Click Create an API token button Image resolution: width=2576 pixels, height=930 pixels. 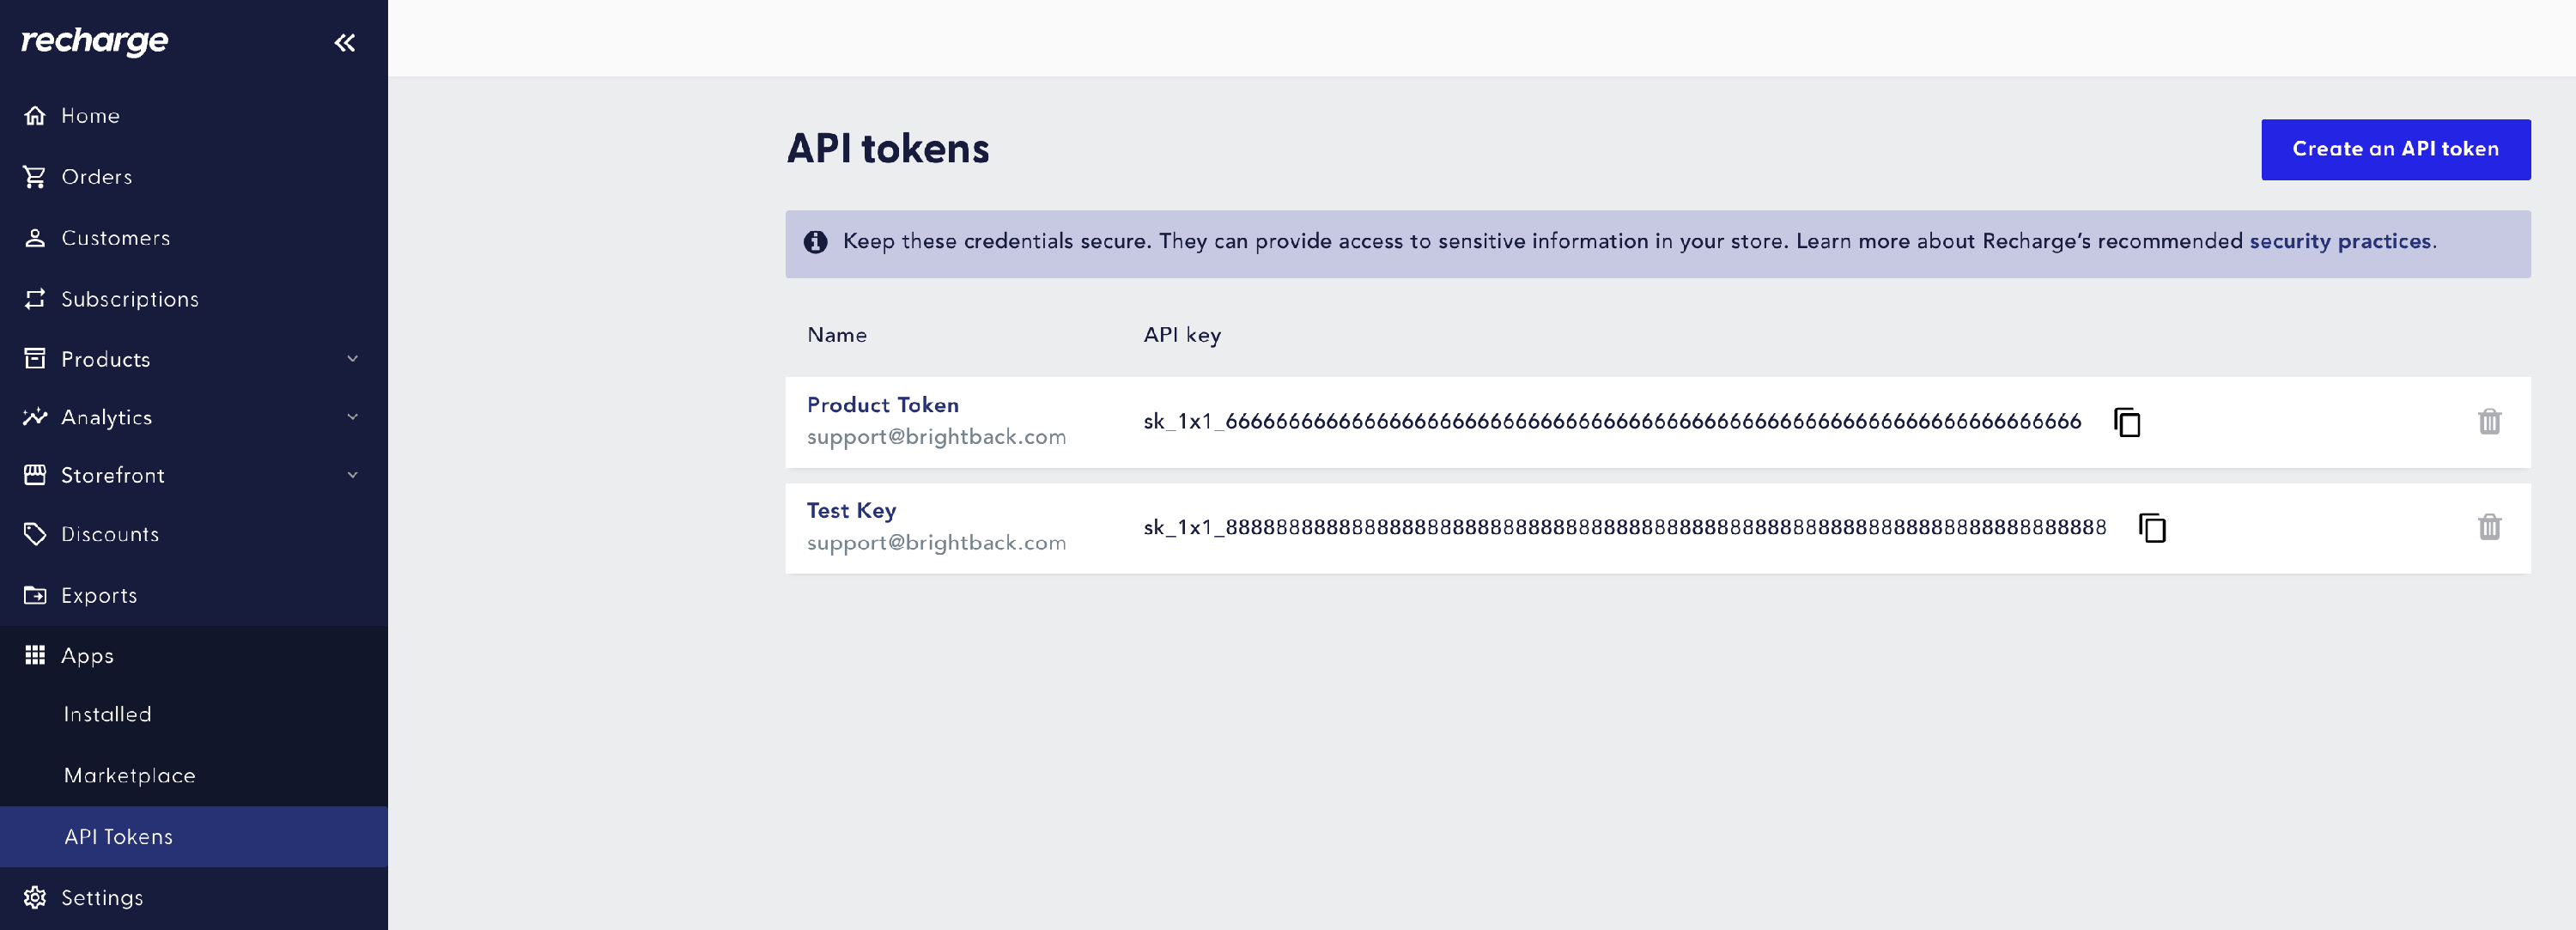(x=2395, y=150)
